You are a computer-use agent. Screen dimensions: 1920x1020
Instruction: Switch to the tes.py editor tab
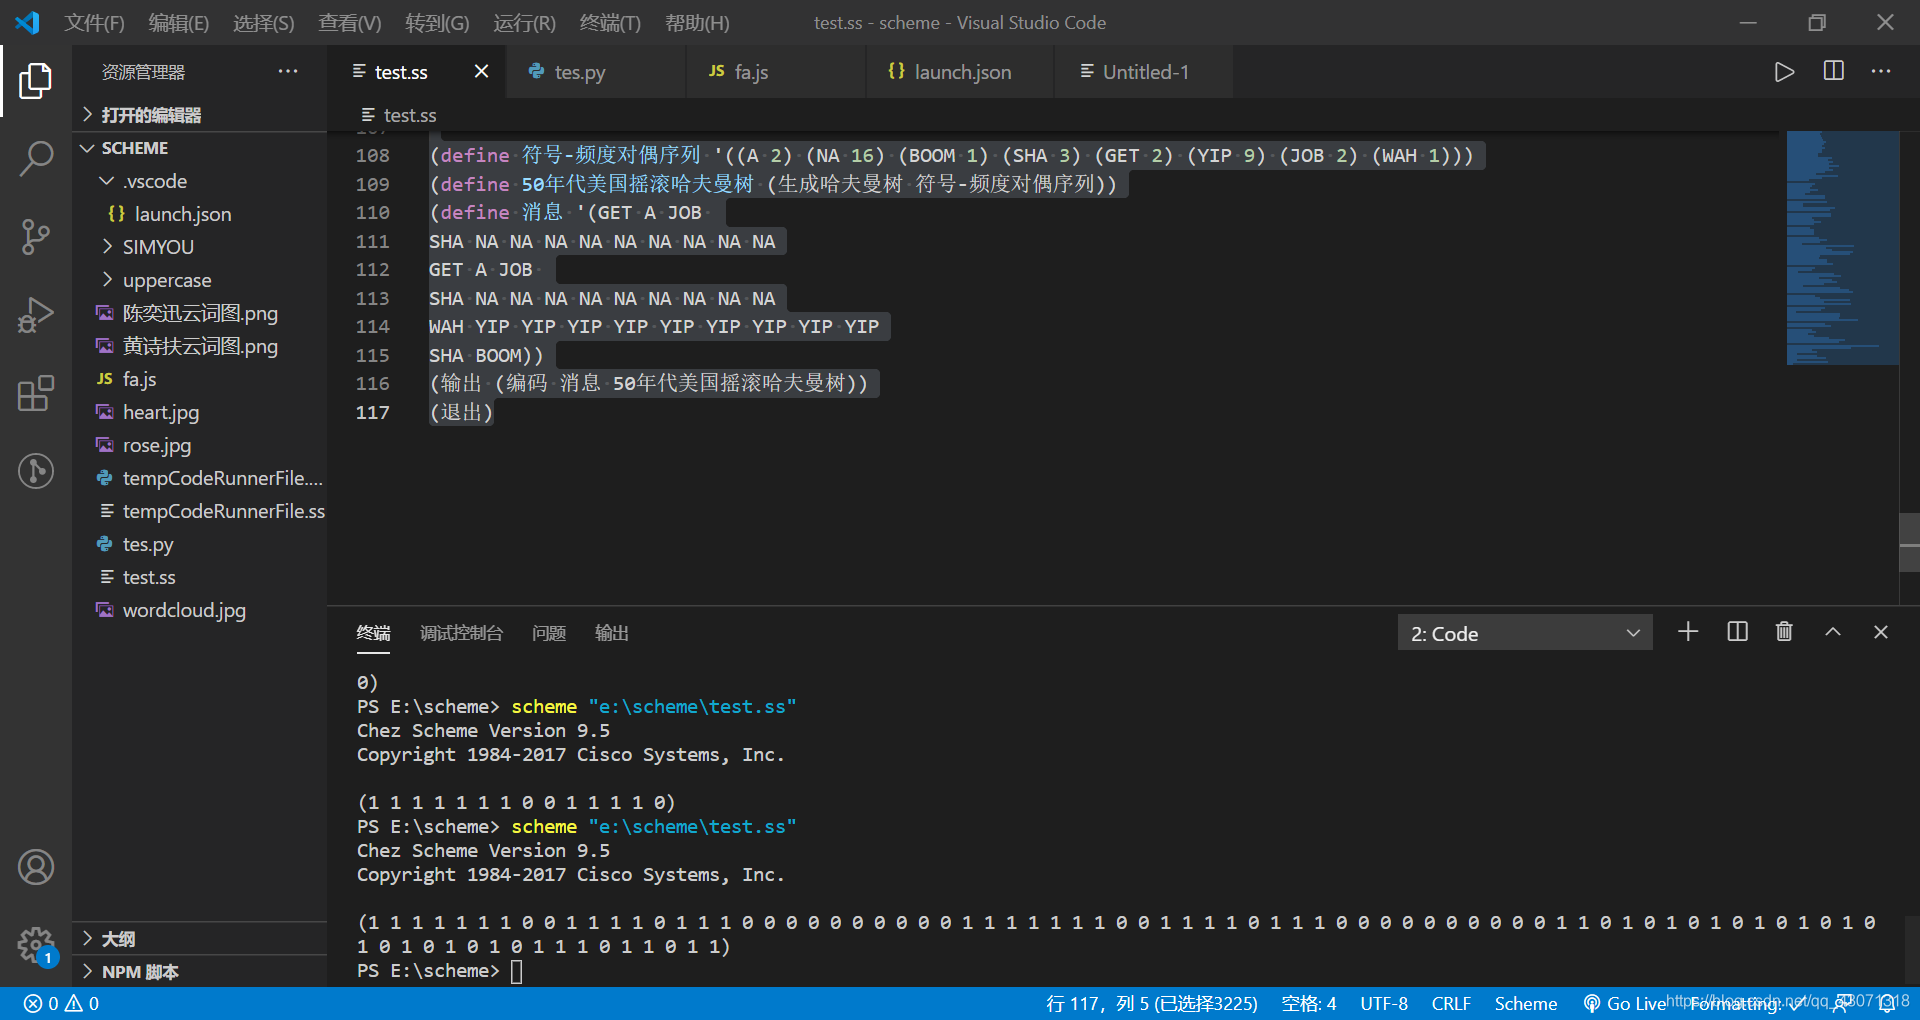click(x=596, y=72)
